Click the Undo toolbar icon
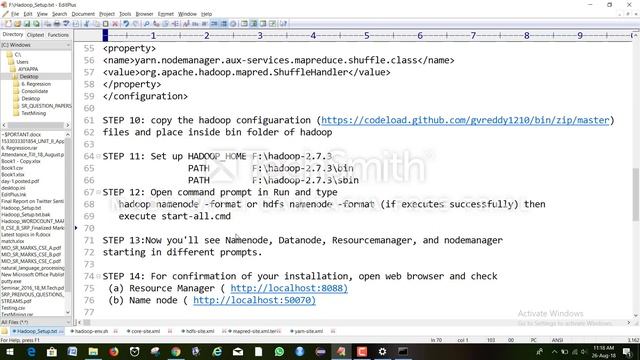Viewport: 640px width, 360px height. point(126,24)
